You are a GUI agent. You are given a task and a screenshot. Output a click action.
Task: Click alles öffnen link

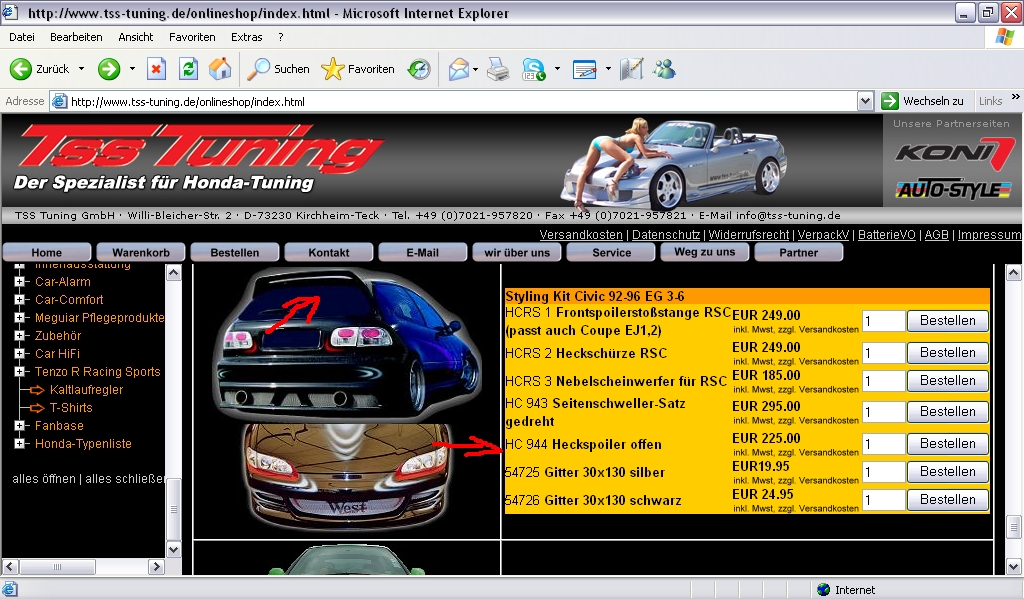pos(44,479)
